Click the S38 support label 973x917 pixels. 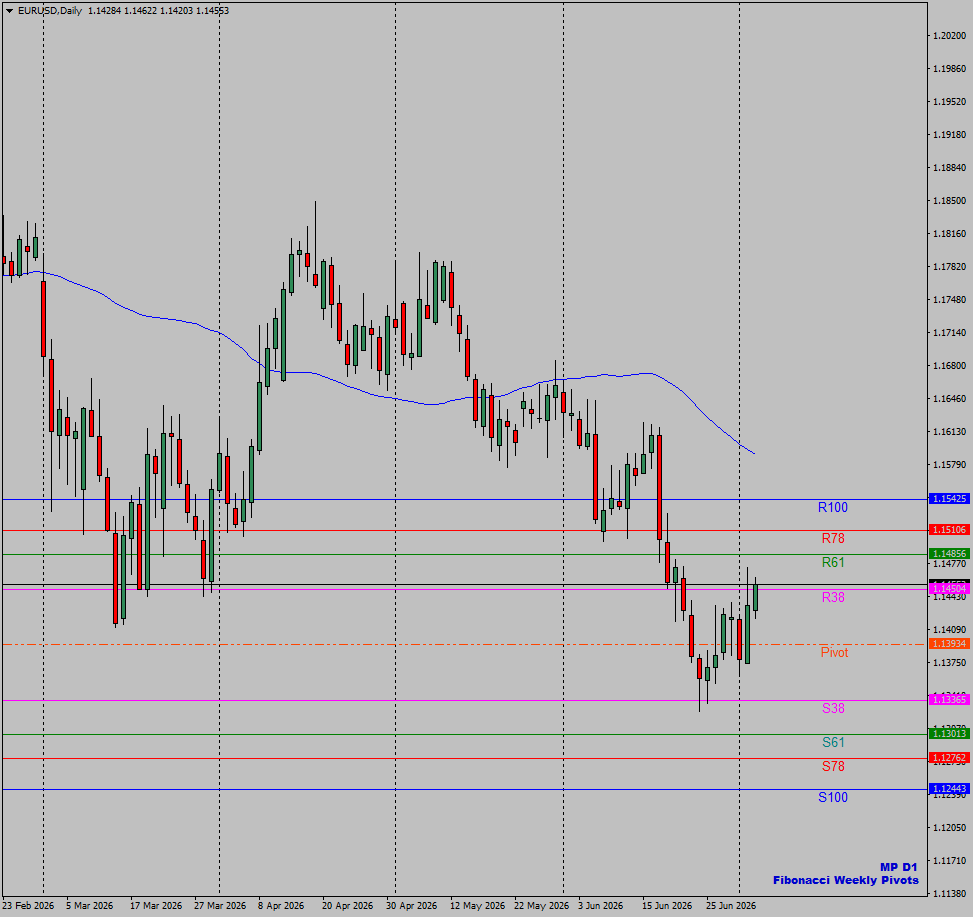833,709
